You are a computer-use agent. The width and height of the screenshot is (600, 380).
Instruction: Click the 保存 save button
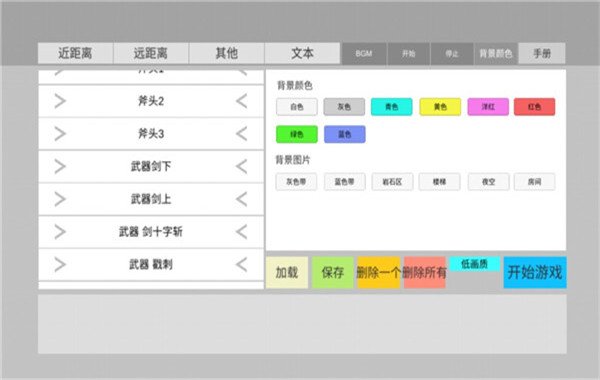coord(333,272)
